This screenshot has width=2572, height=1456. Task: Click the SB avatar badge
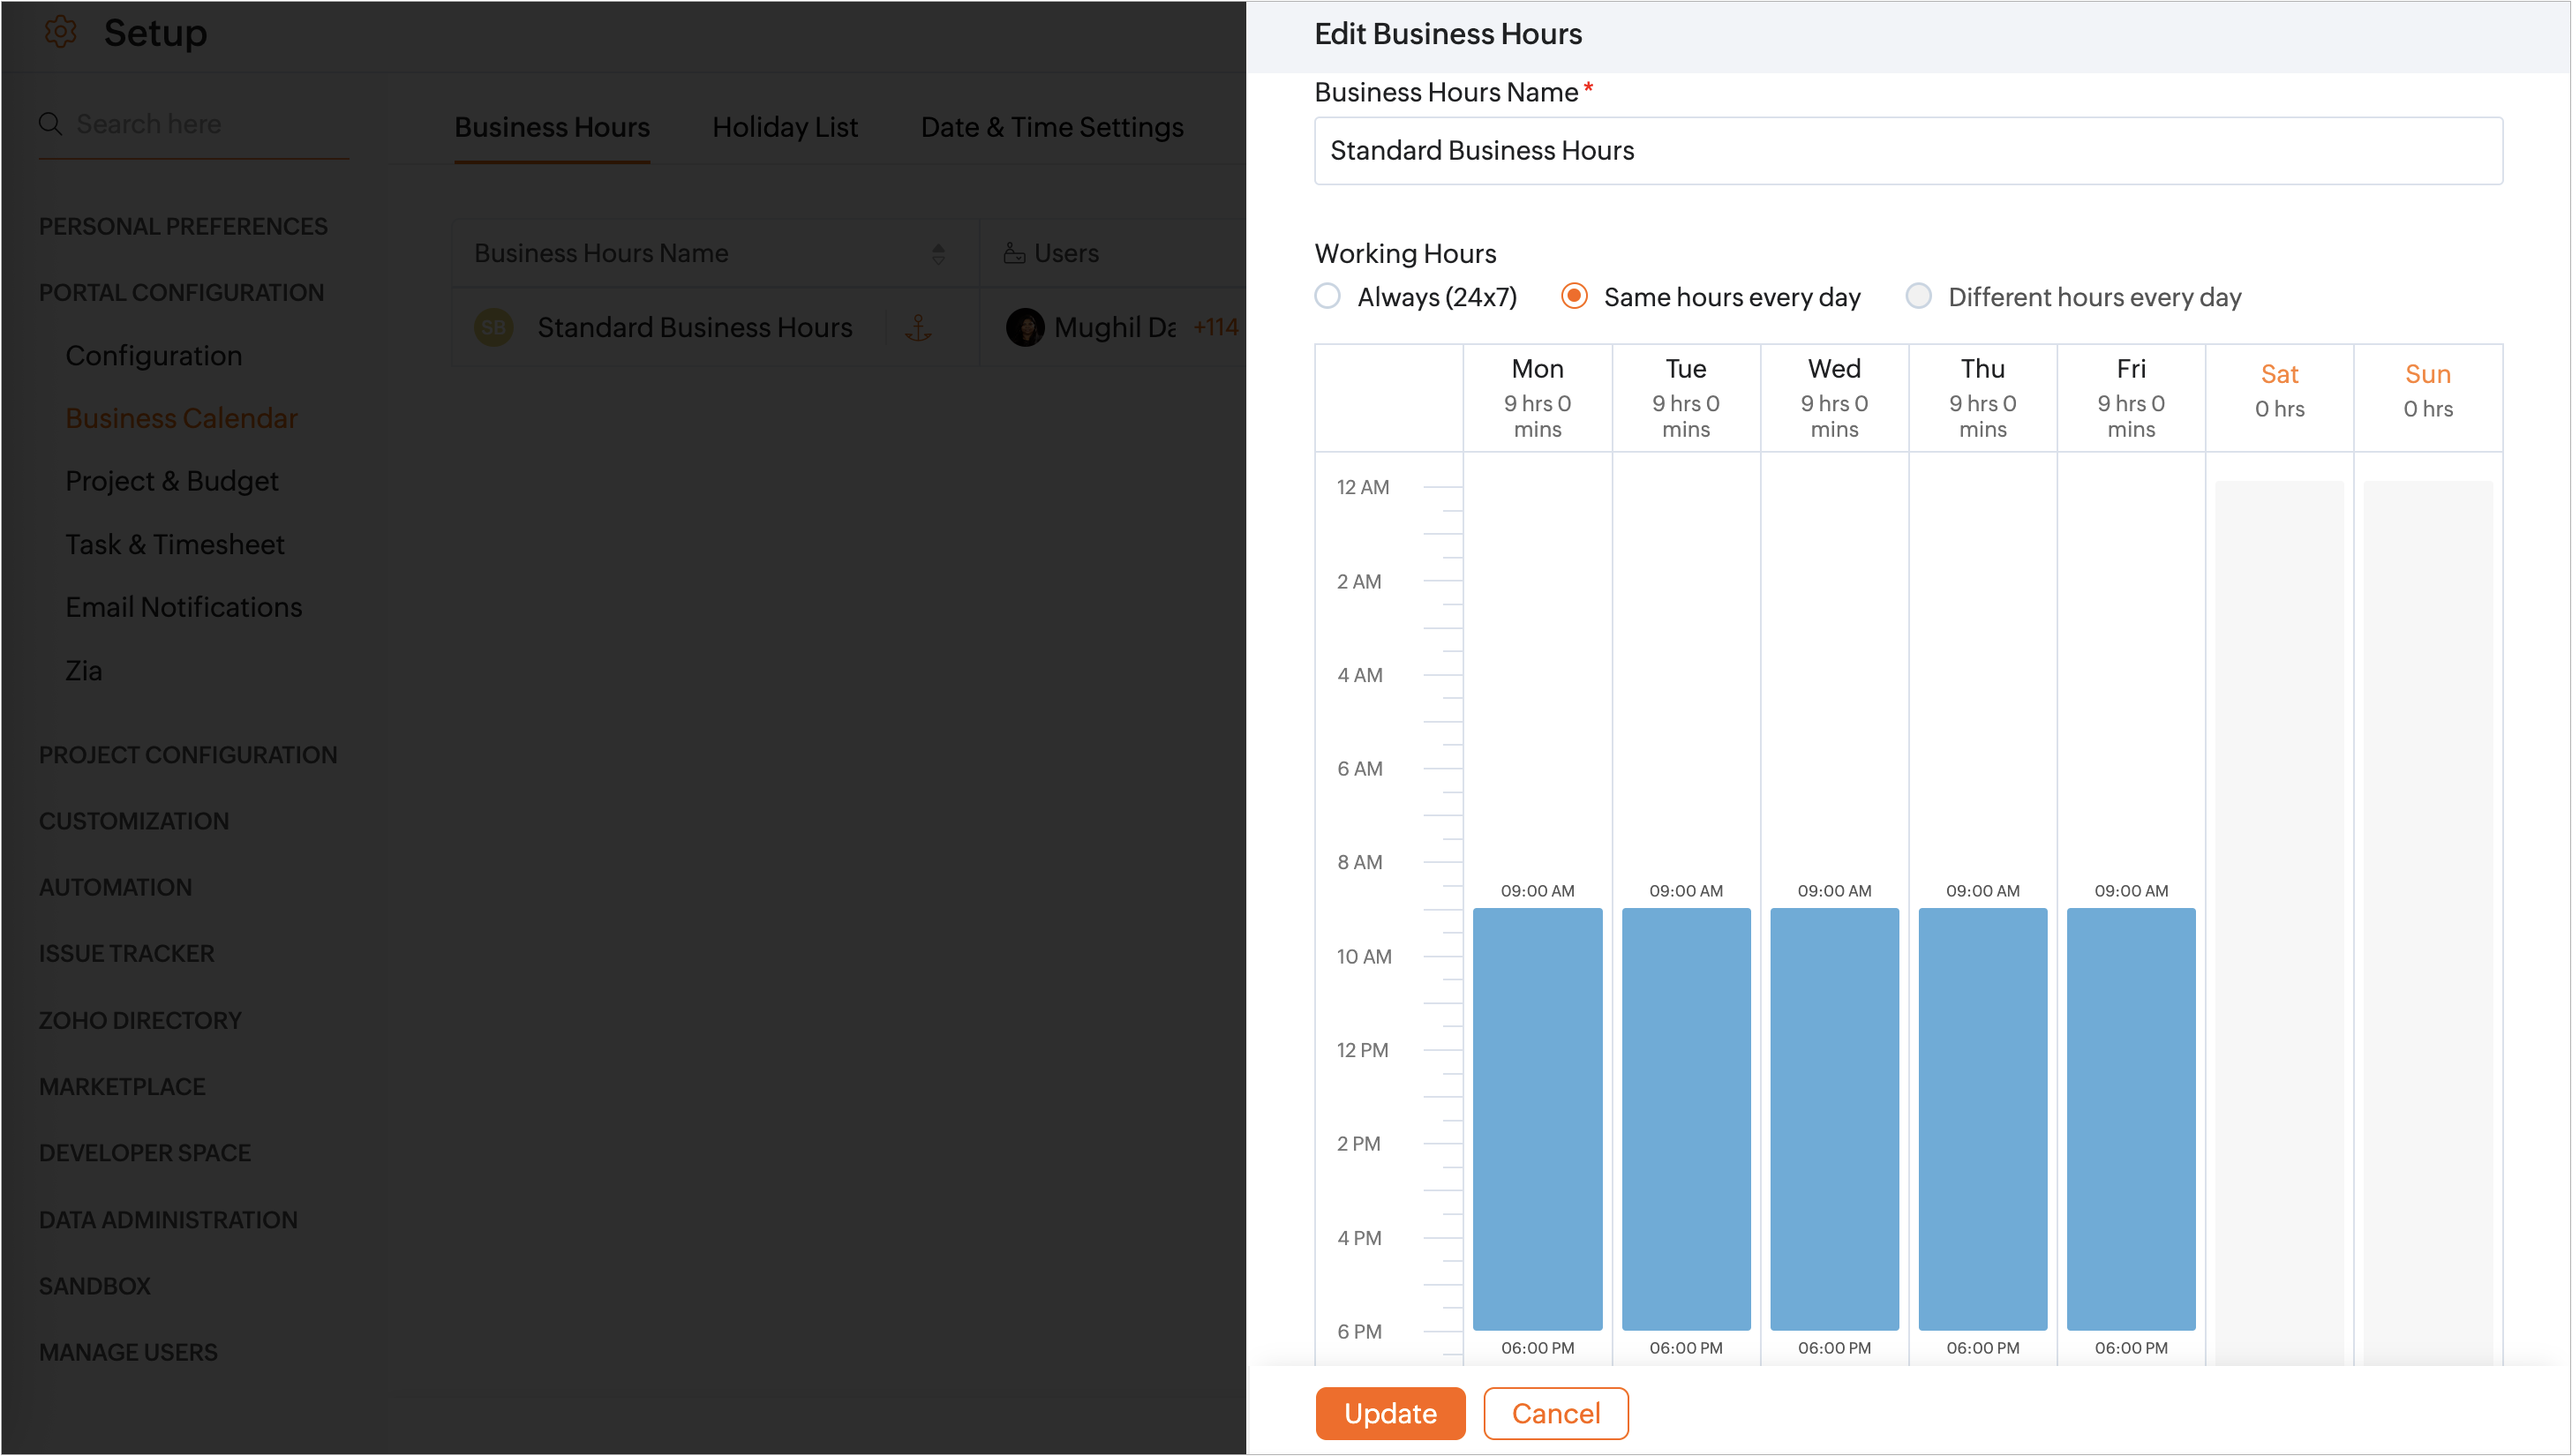pos(493,327)
